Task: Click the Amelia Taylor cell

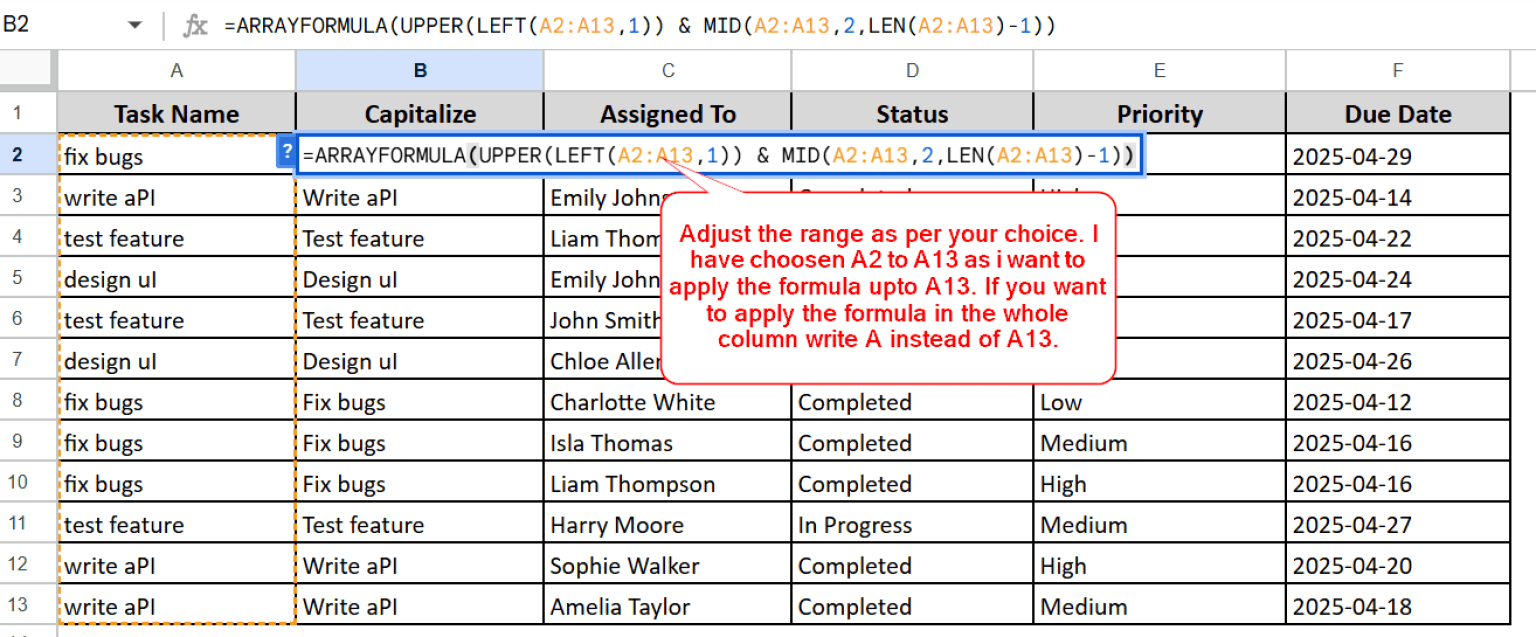Action: pyautogui.click(x=667, y=607)
